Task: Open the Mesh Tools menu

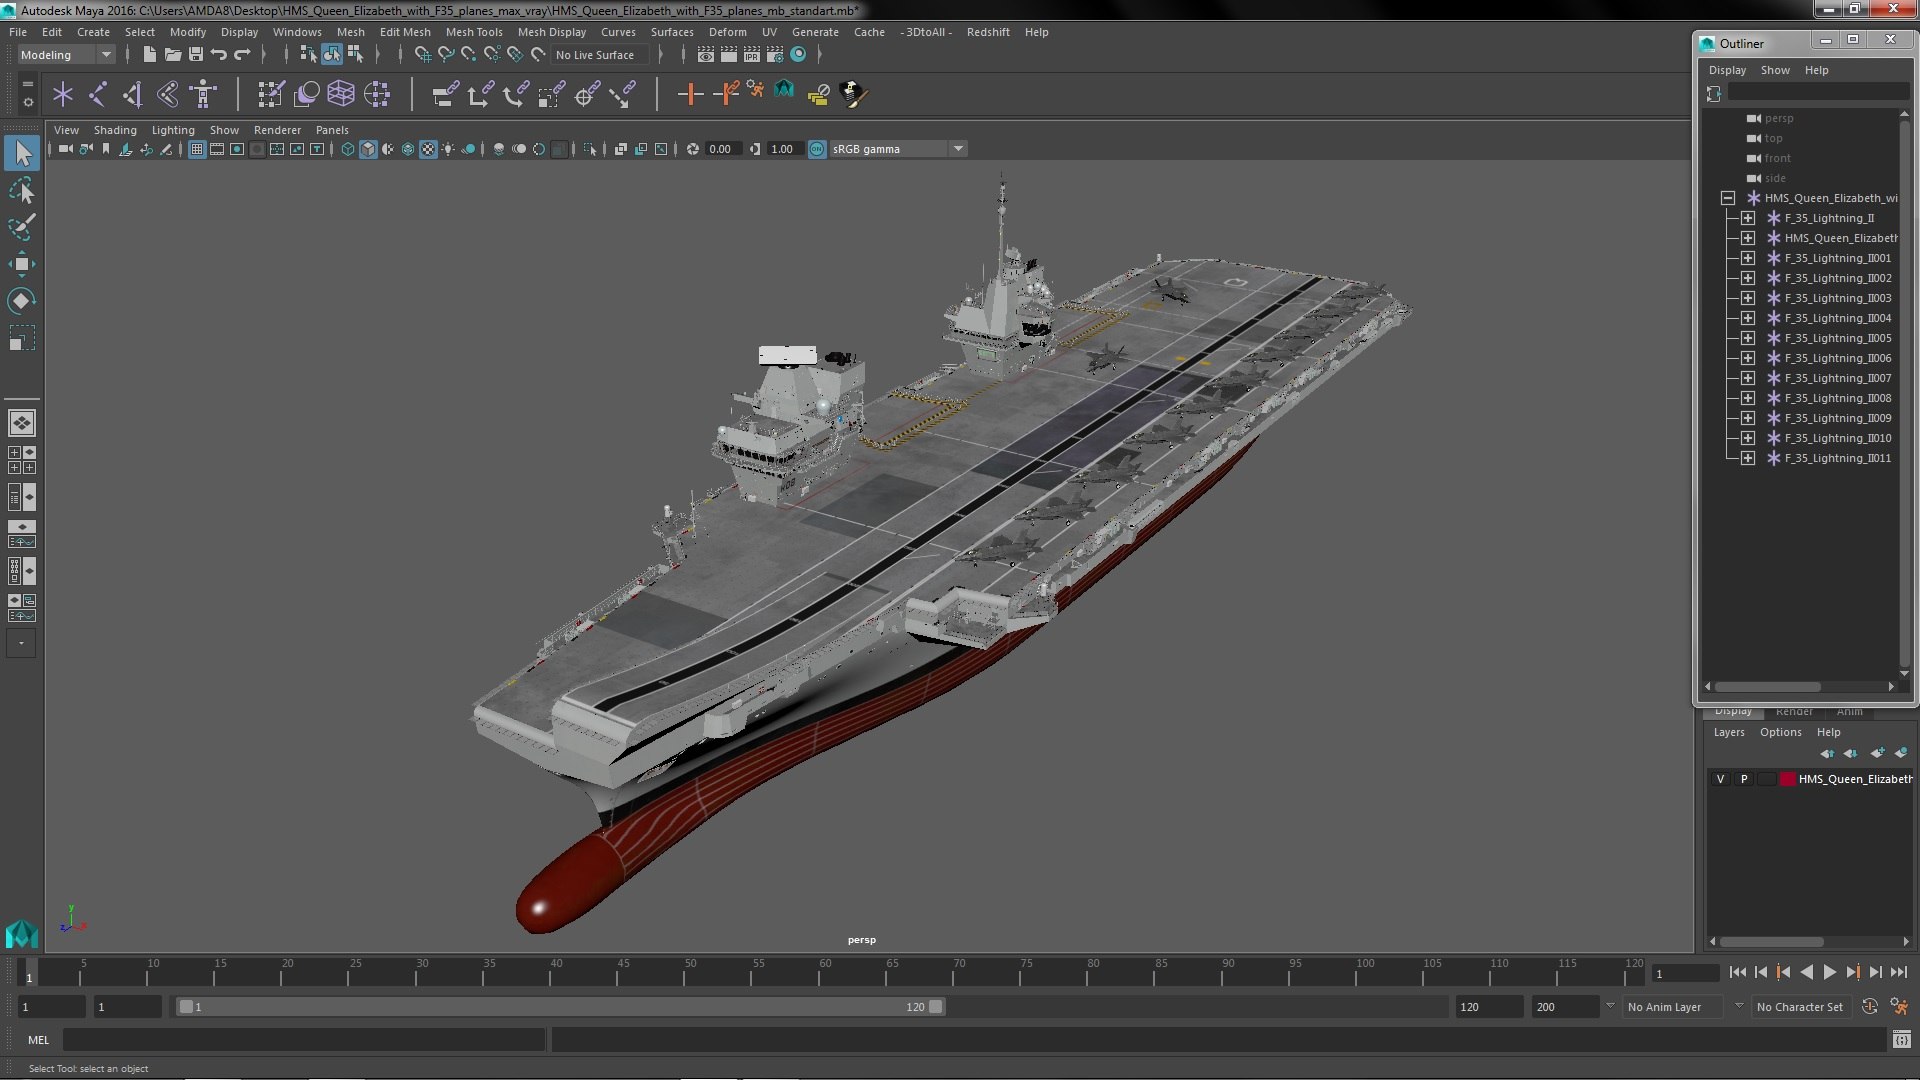Action: (474, 32)
